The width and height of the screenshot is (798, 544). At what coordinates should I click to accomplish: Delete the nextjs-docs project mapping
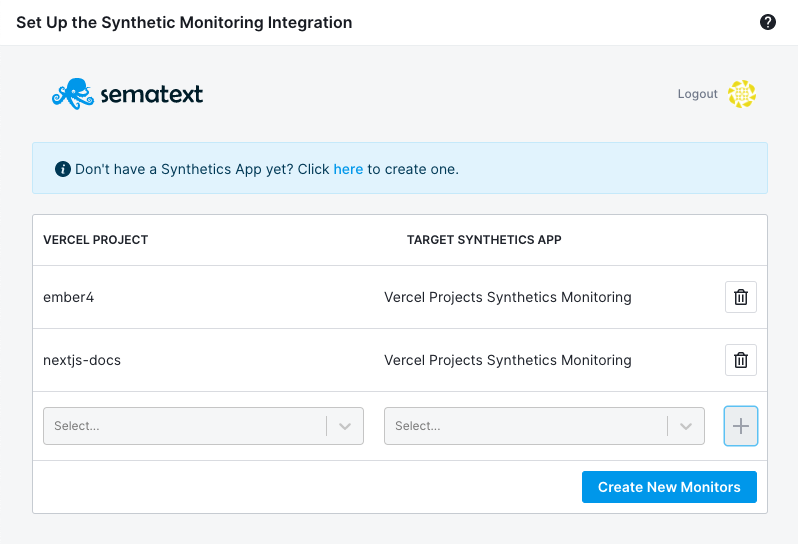[x=740, y=360]
